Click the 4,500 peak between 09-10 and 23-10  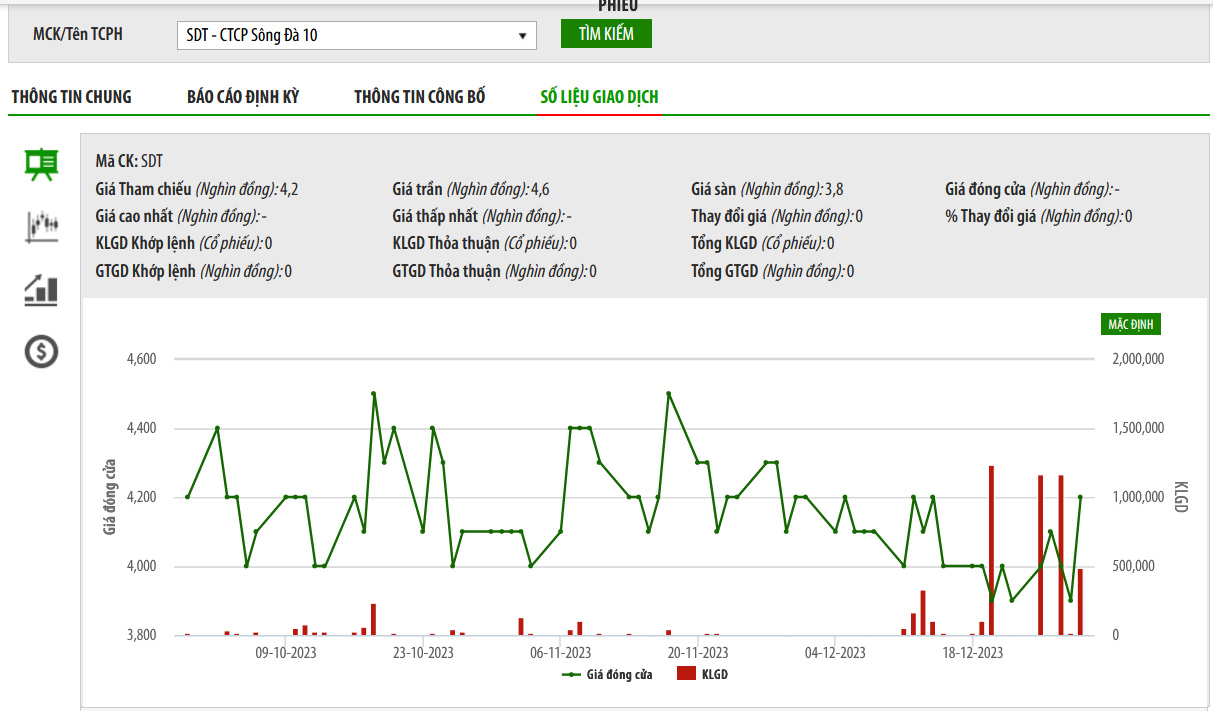coord(373,394)
